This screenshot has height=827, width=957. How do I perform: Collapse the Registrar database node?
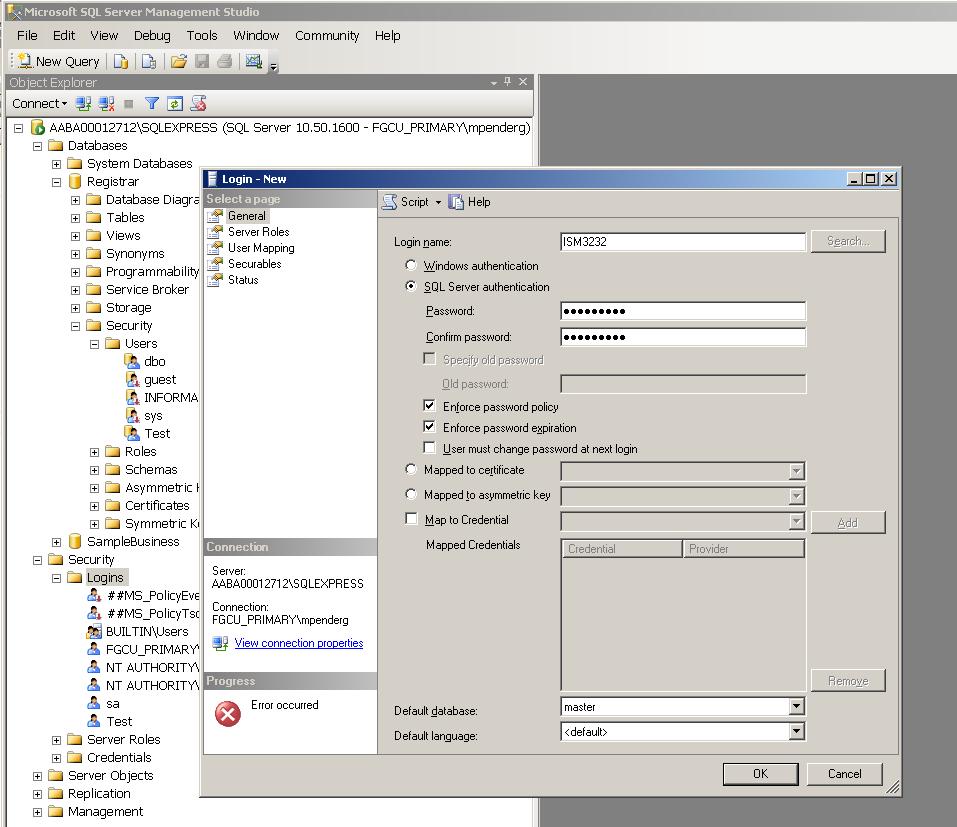(x=57, y=182)
